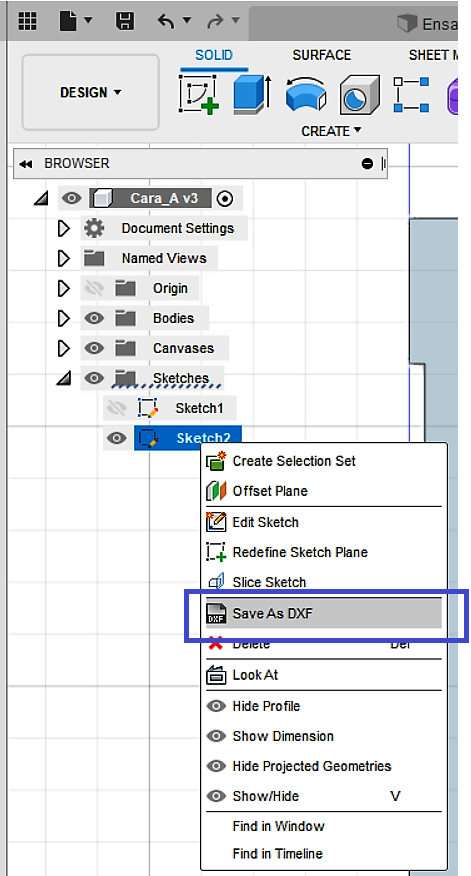471x876 pixels.
Task: Show the hidden Origin folder
Action: pos(94,288)
